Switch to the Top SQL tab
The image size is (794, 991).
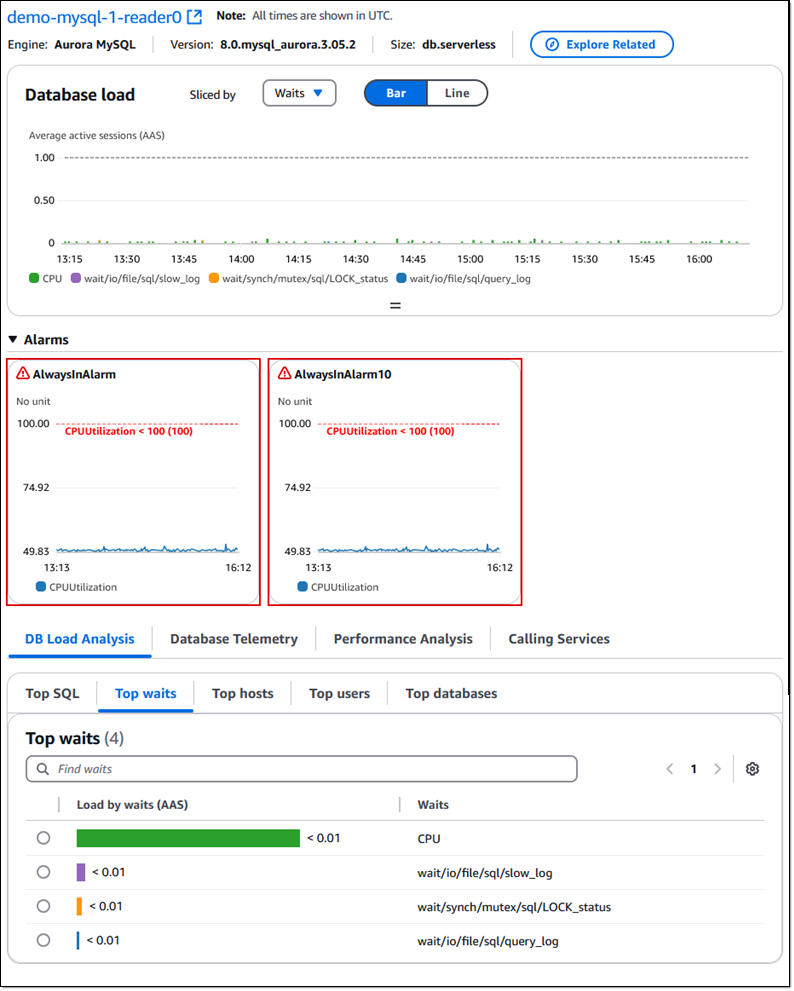point(52,693)
